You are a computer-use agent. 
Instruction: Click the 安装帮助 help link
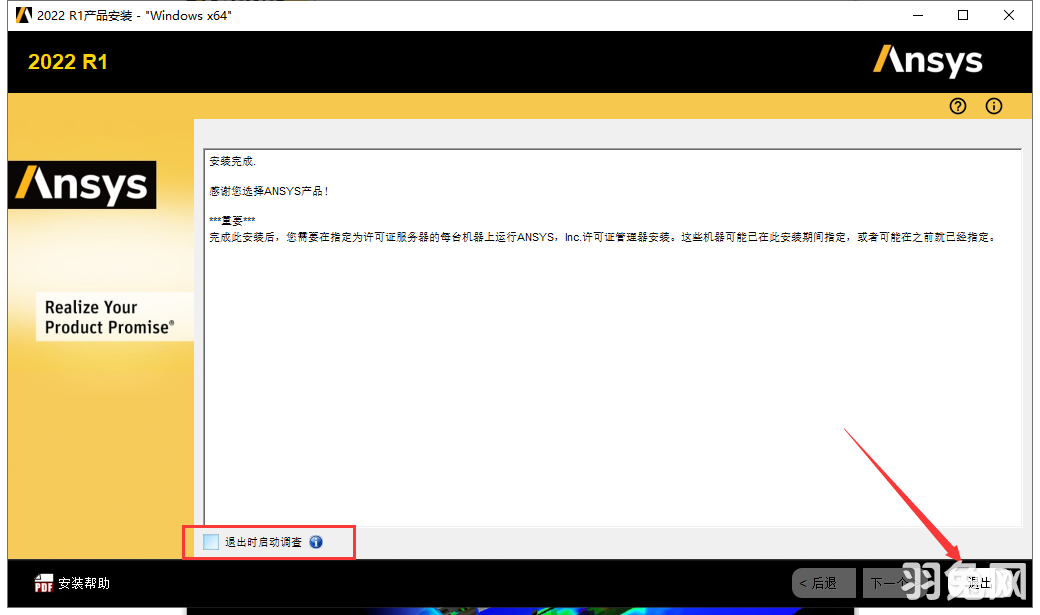(83, 583)
